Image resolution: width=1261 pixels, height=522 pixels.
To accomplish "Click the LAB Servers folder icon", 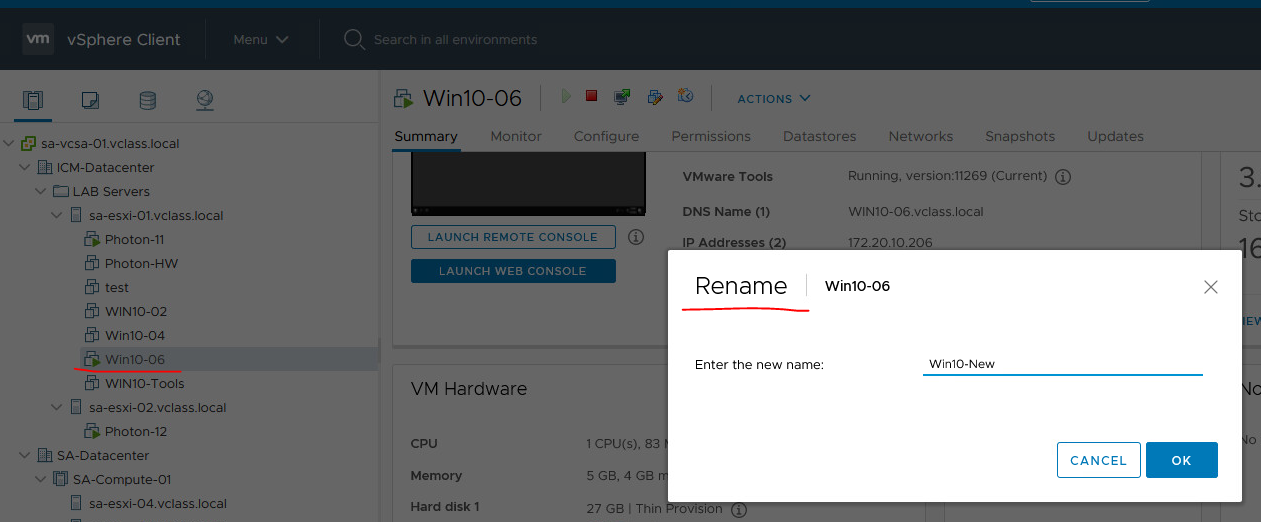I will [61, 191].
